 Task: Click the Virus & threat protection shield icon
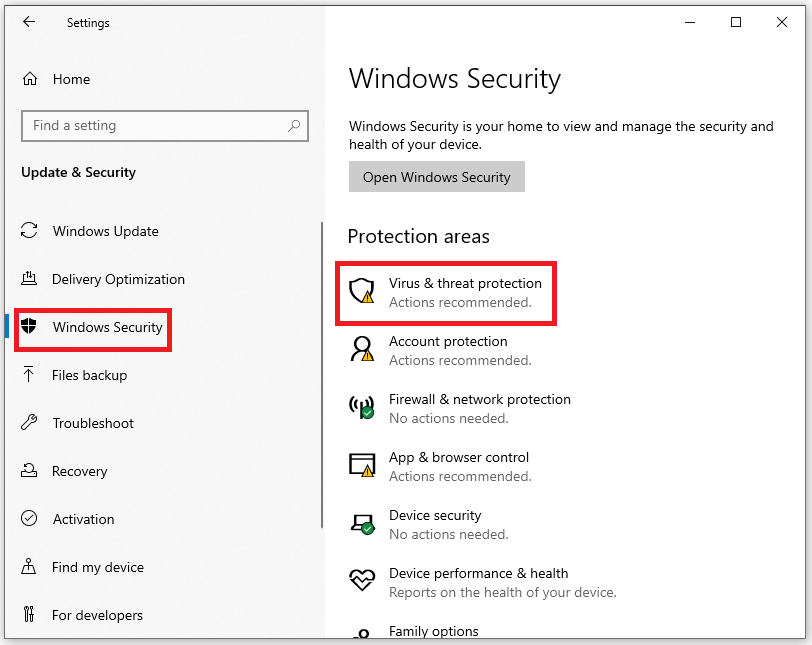361,292
